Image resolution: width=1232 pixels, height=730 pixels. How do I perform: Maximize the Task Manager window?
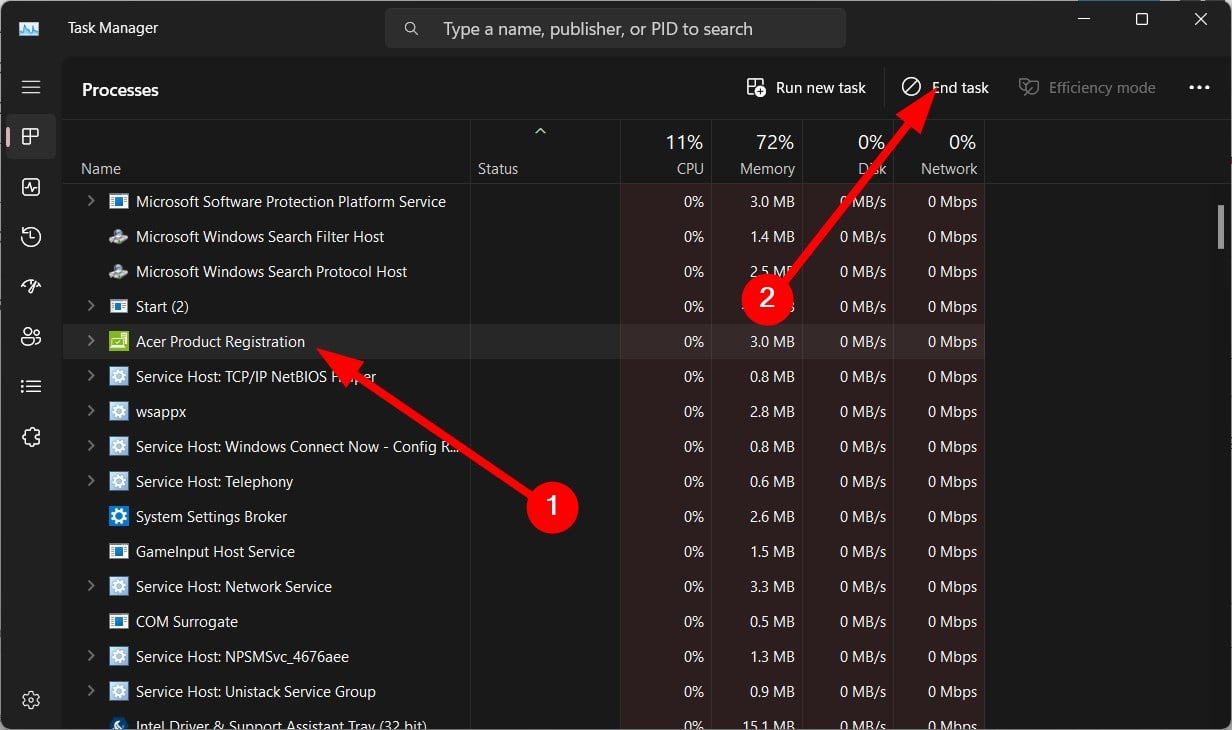pos(1142,19)
